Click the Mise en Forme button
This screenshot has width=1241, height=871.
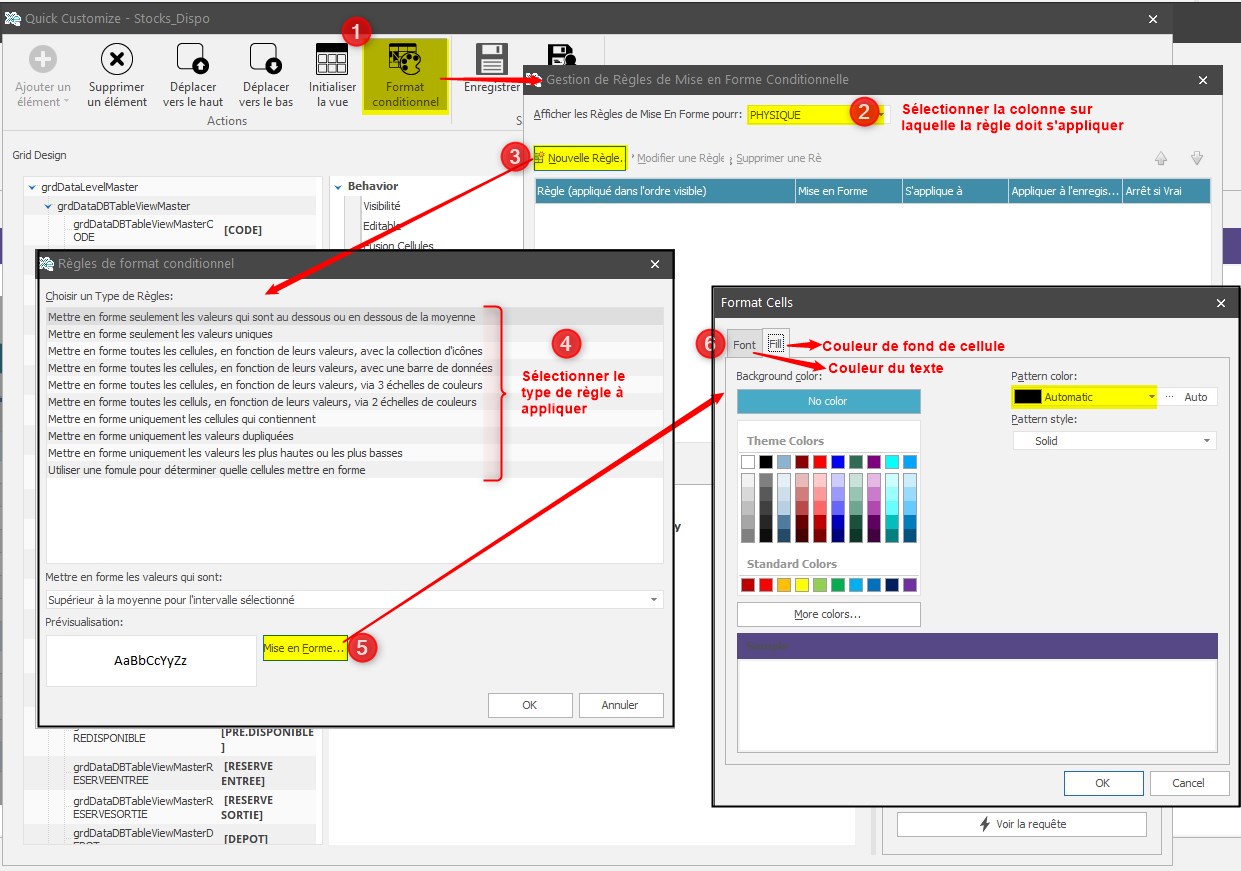[304, 648]
